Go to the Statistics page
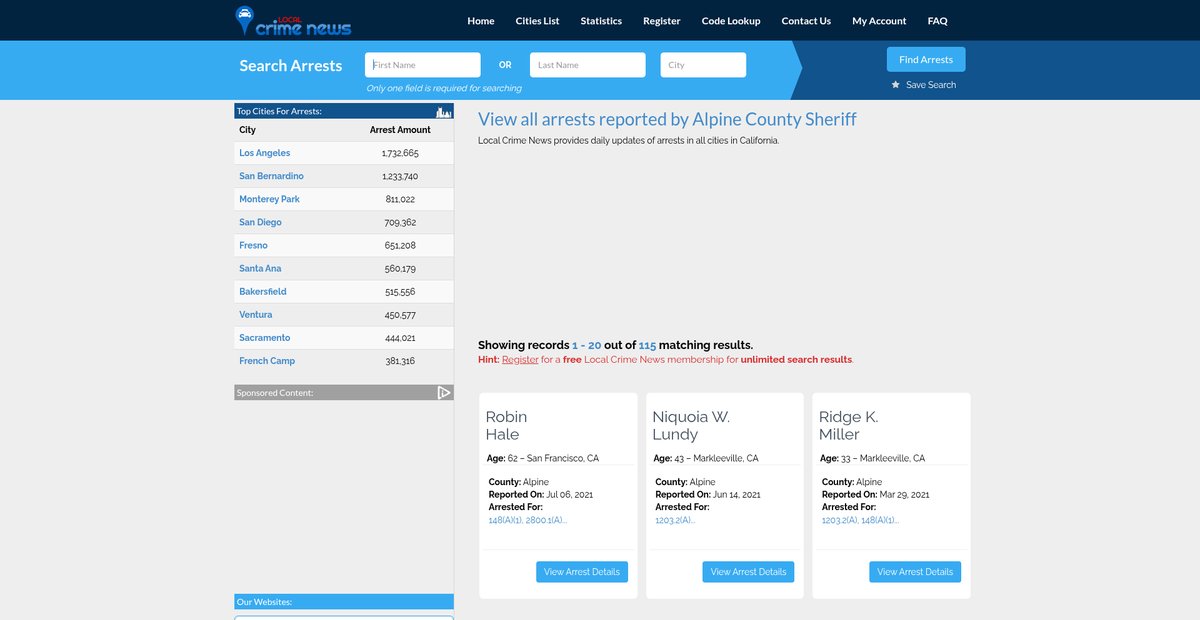Image resolution: width=1200 pixels, height=620 pixels. (601, 21)
